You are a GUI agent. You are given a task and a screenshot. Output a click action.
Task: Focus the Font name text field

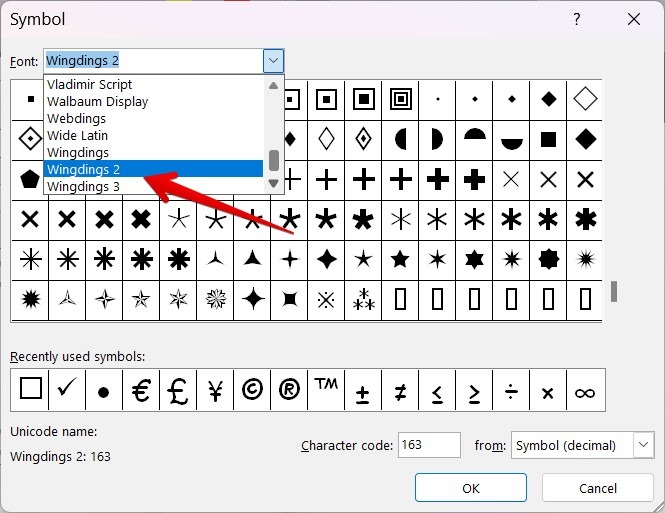tap(153, 61)
